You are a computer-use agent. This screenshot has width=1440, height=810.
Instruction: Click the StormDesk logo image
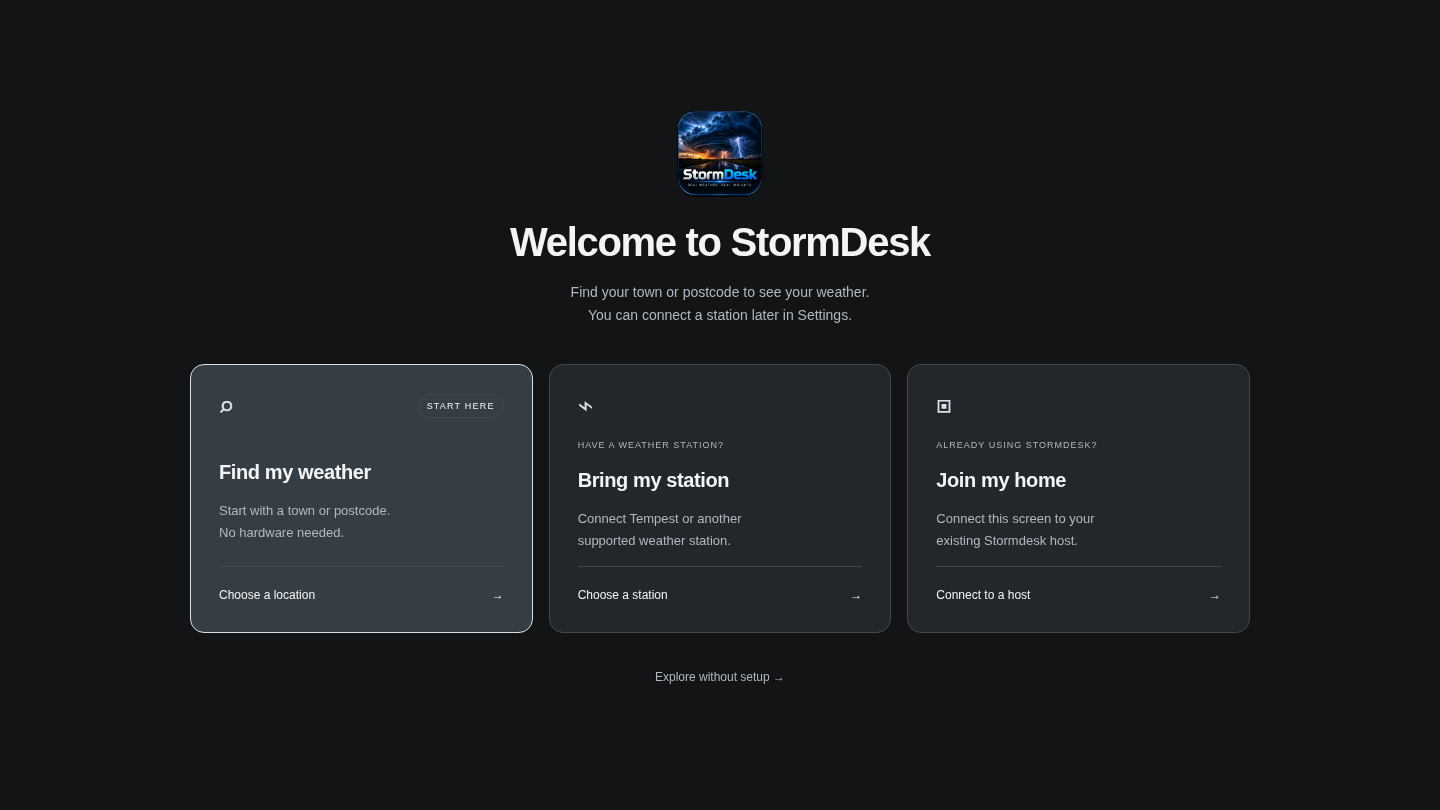click(x=720, y=153)
